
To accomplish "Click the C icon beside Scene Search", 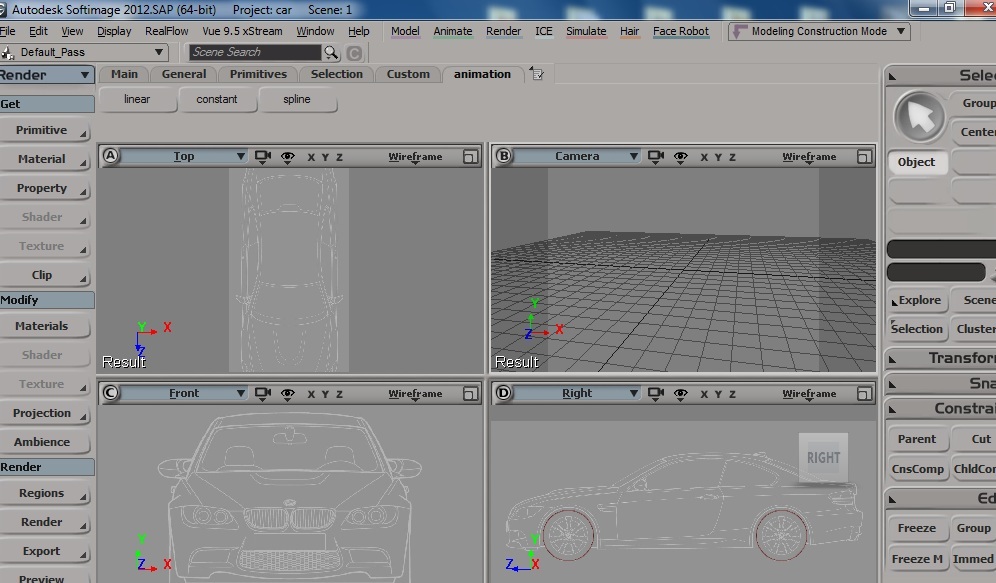I will coord(354,53).
